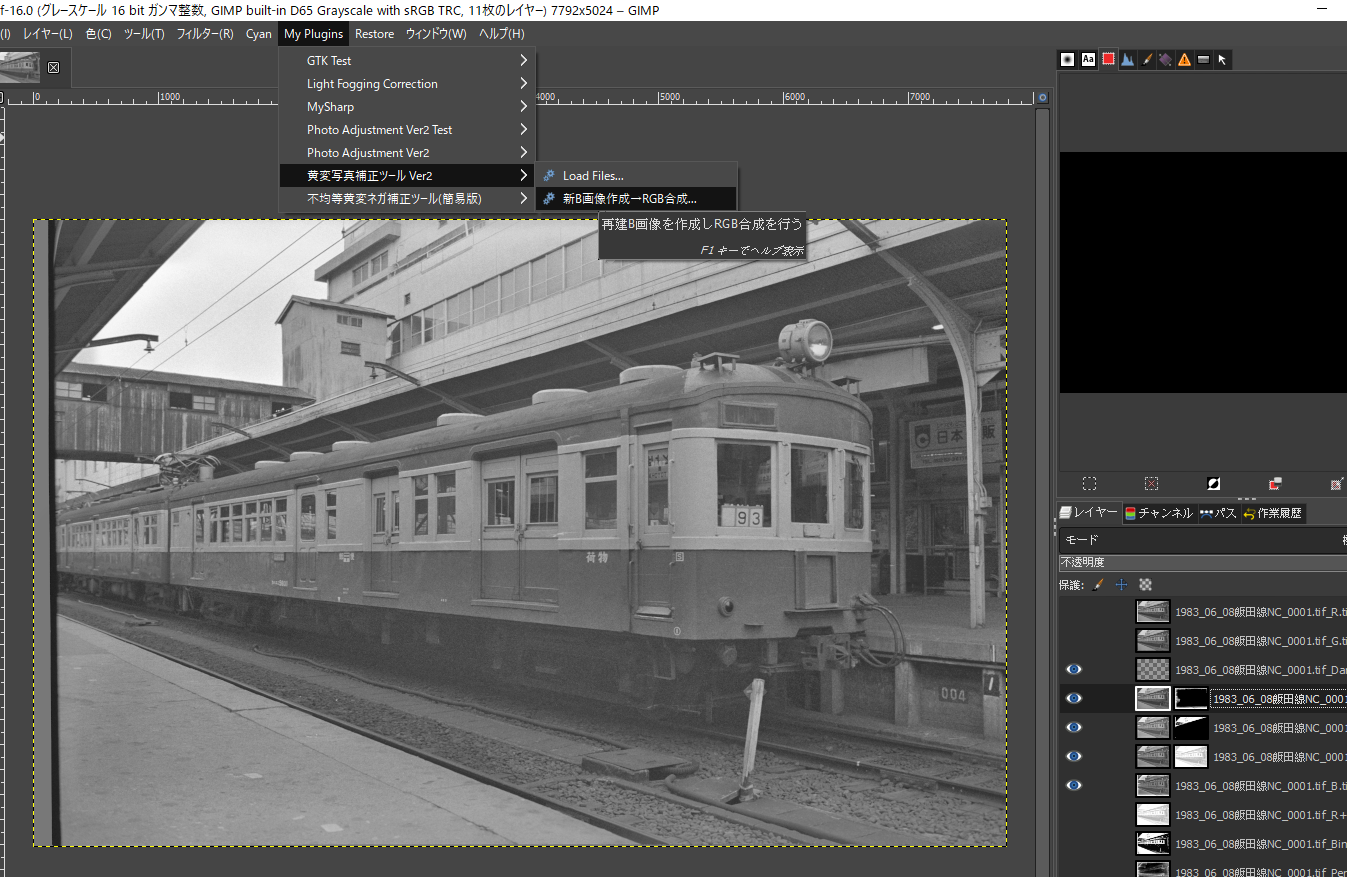Screen dimensions: 1347x877
Task: Expand the 不均等黄変ネガ補正ツール(簡易版) submenu arrow
Action: (x=523, y=199)
